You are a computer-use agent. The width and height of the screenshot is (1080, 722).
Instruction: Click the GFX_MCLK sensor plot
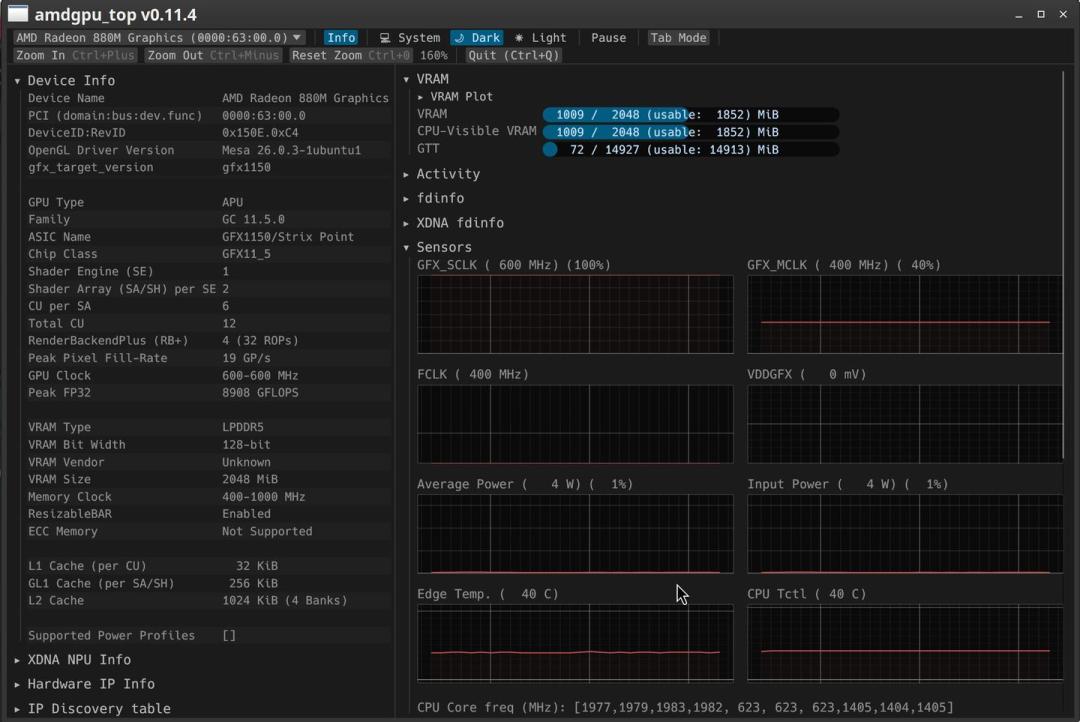[905, 314]
